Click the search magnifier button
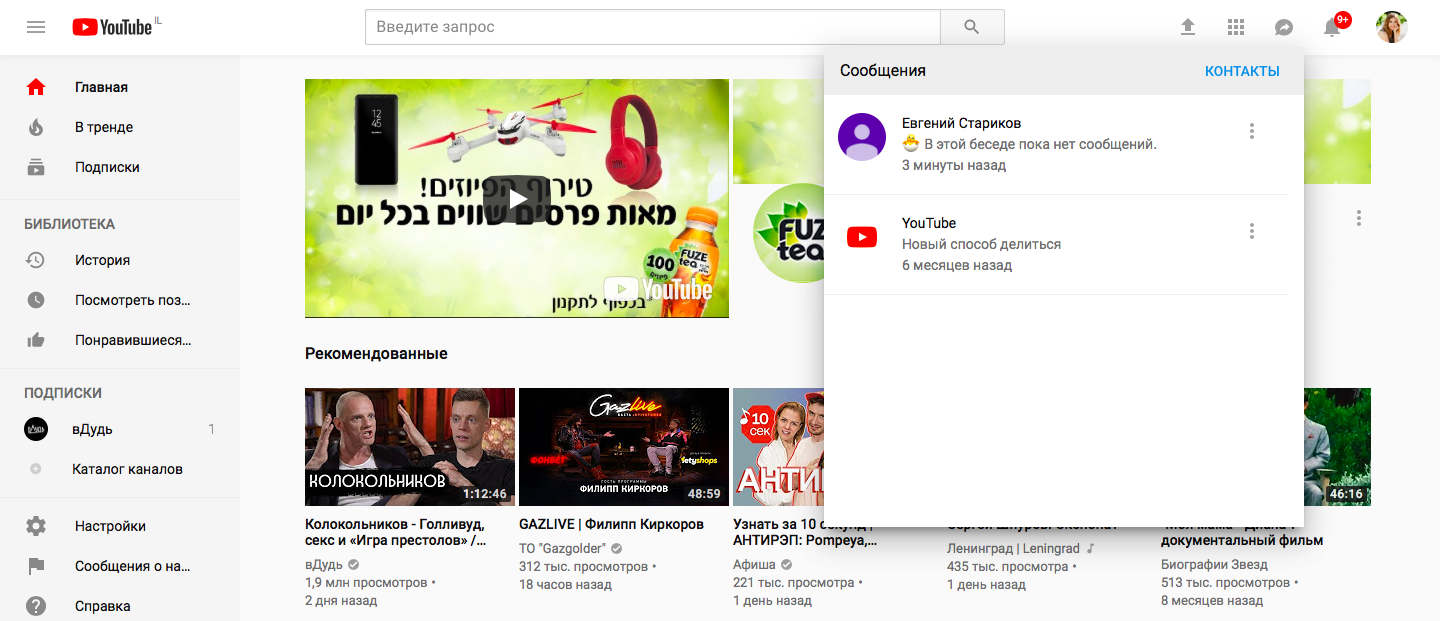The height and width of the screenshot is (621, 1440). point(972,27)
